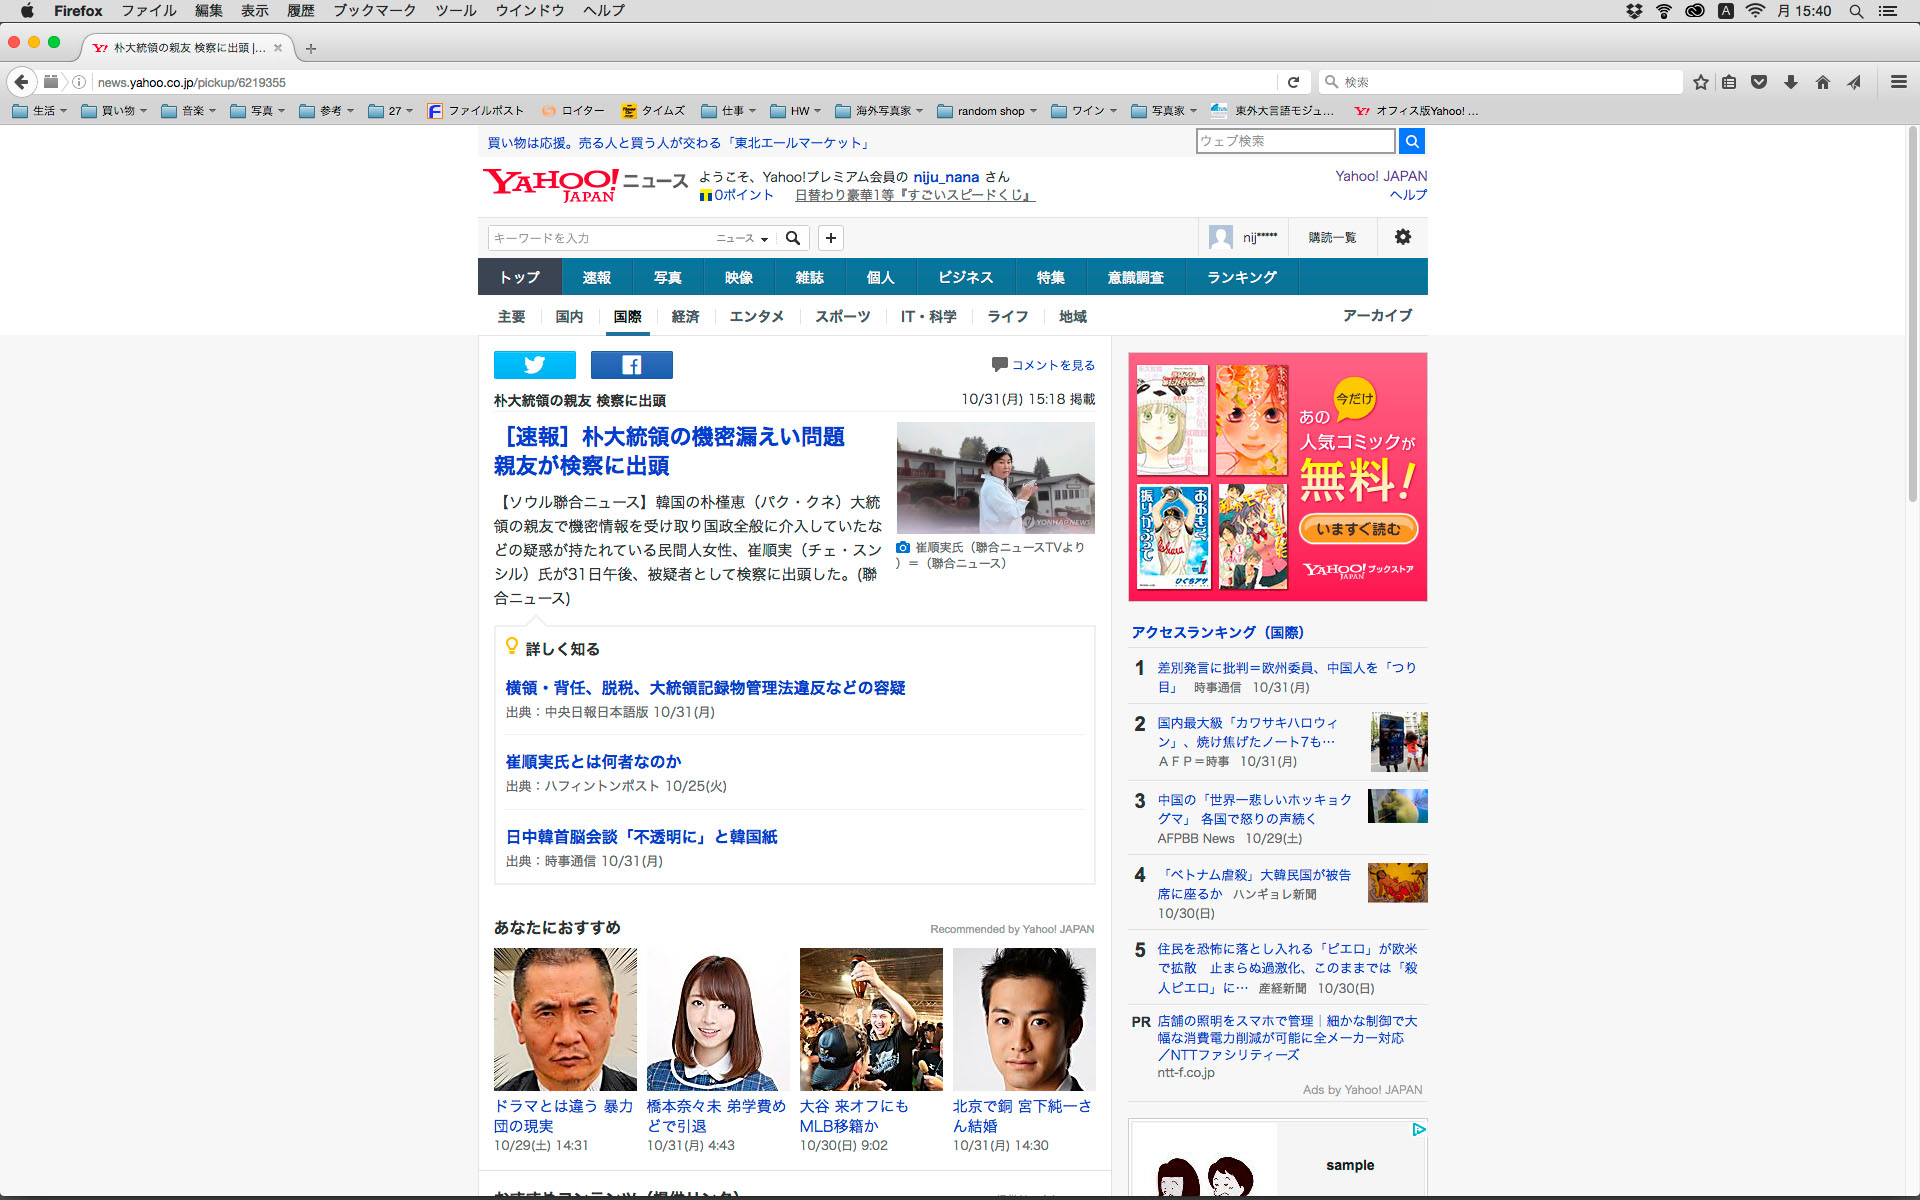Open Firefox downloads arrow icon
The image size is (1920, 1200).
1790,82
